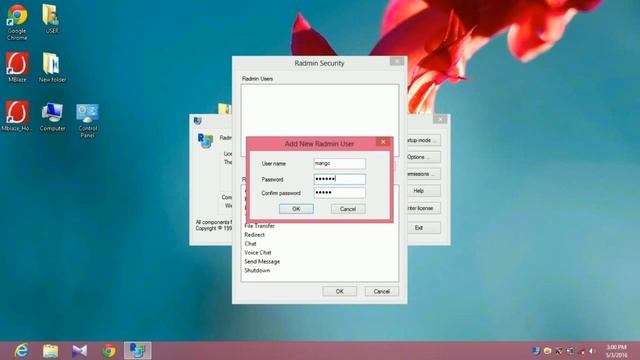Select File Transfer in the rights list

(260, 226)
